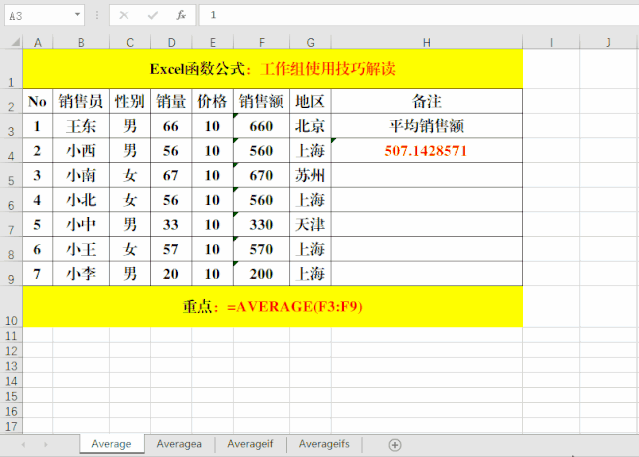This screenshot has width=639, height=457.
Task: Click the three-dot handle beside Name Box
Action: (x=97, y=15)
